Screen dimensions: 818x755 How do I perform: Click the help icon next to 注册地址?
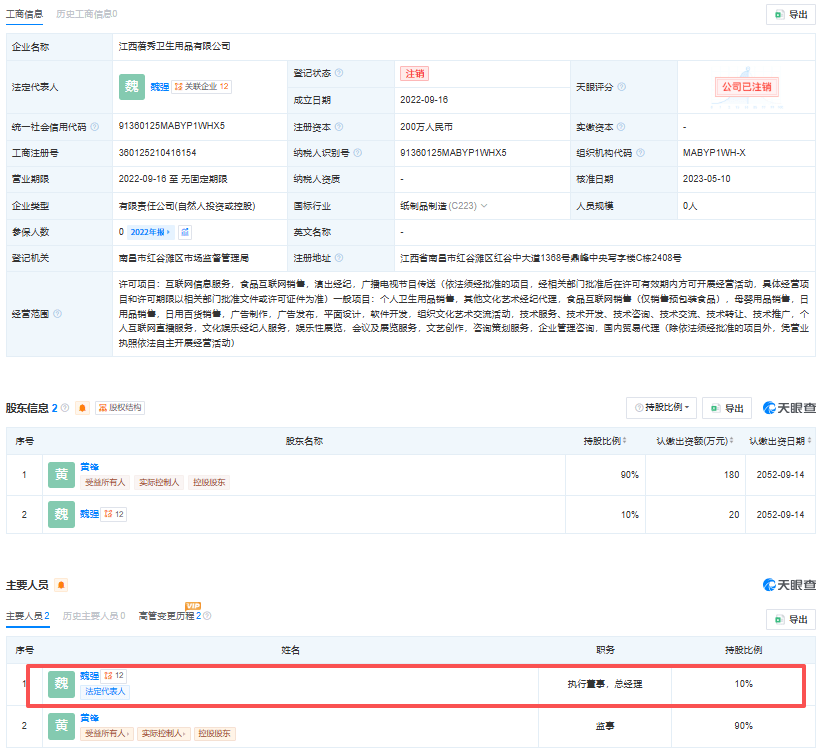[x=339, y=258]
